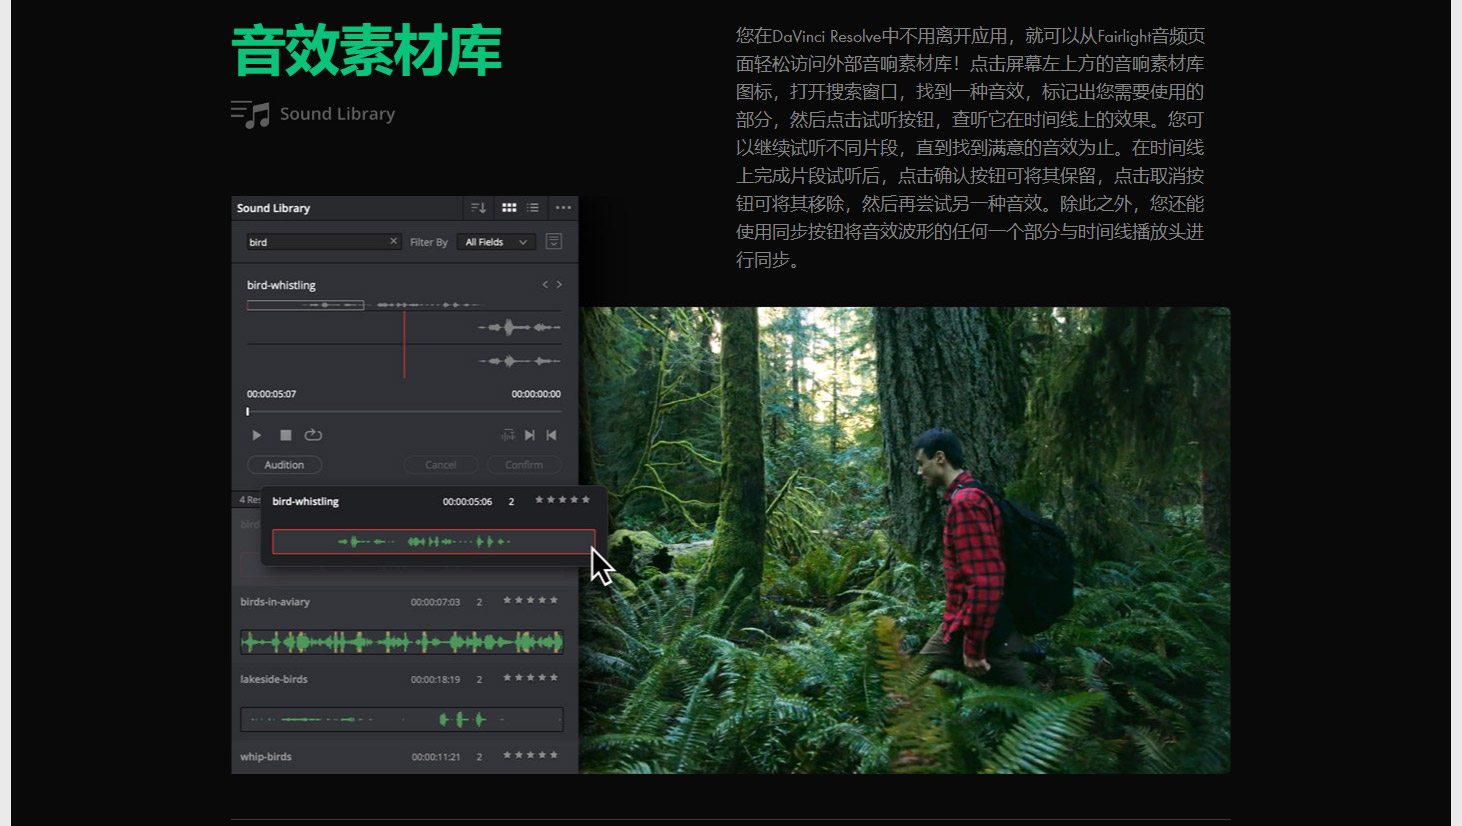This screenshot has height=826, width=1462.
Task: Go to previous clip with left chevron
Action: click(545, 285)
